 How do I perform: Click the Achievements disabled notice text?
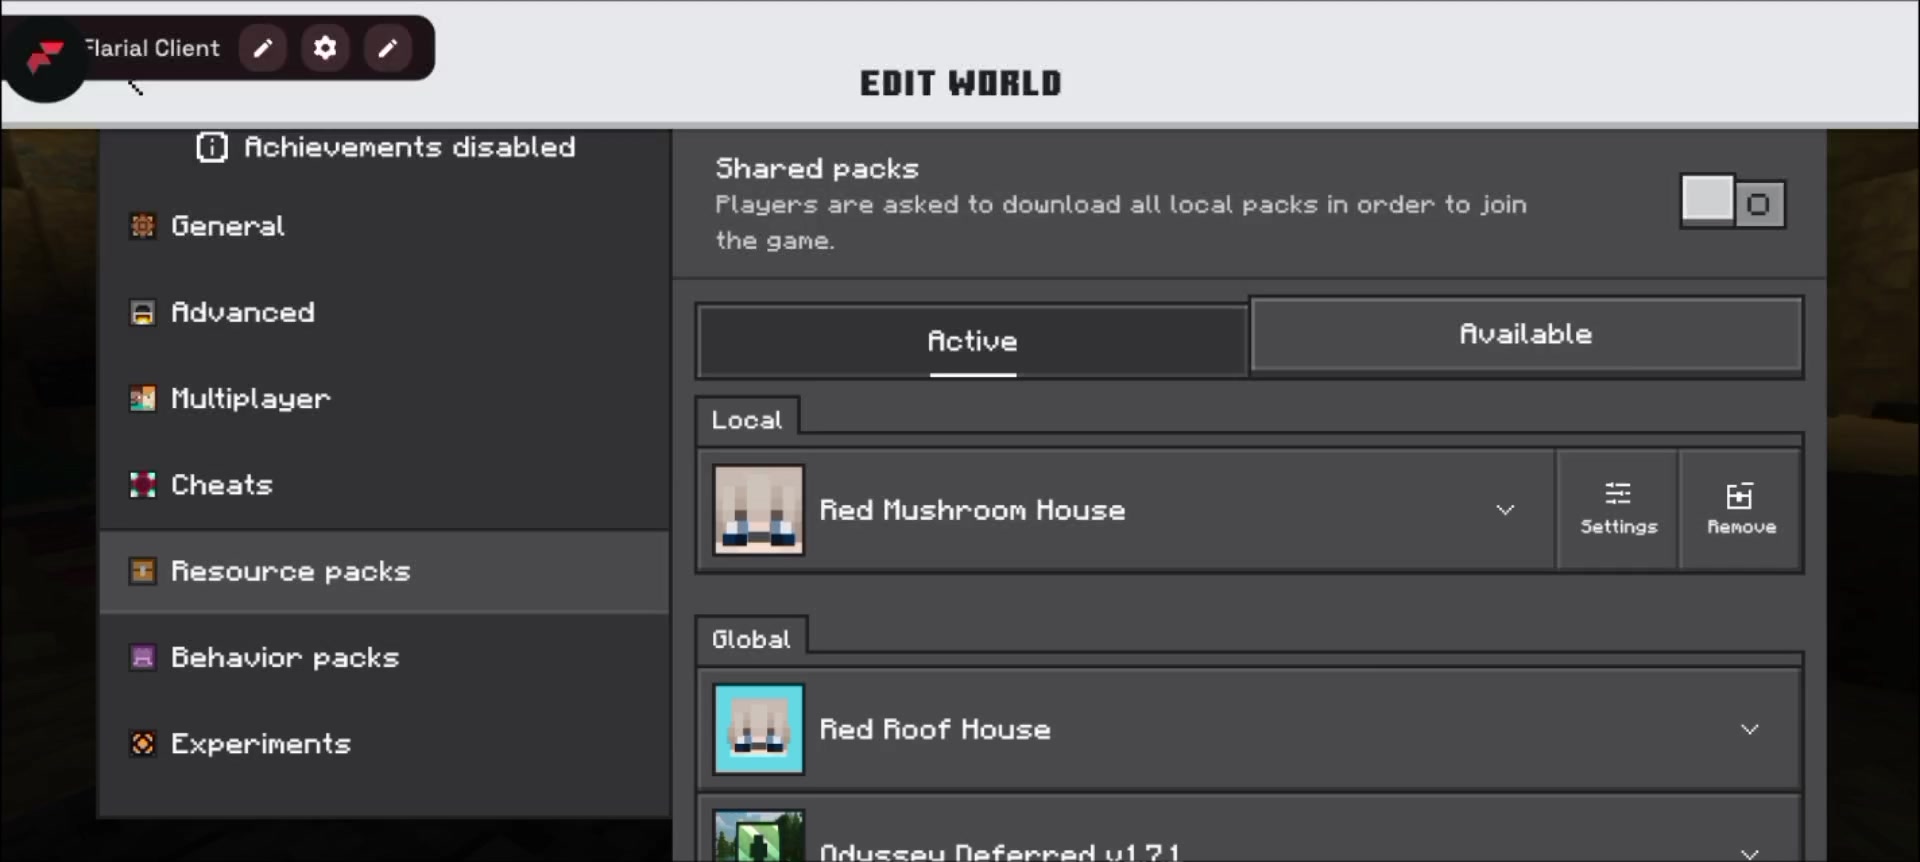tap(410, 147)
